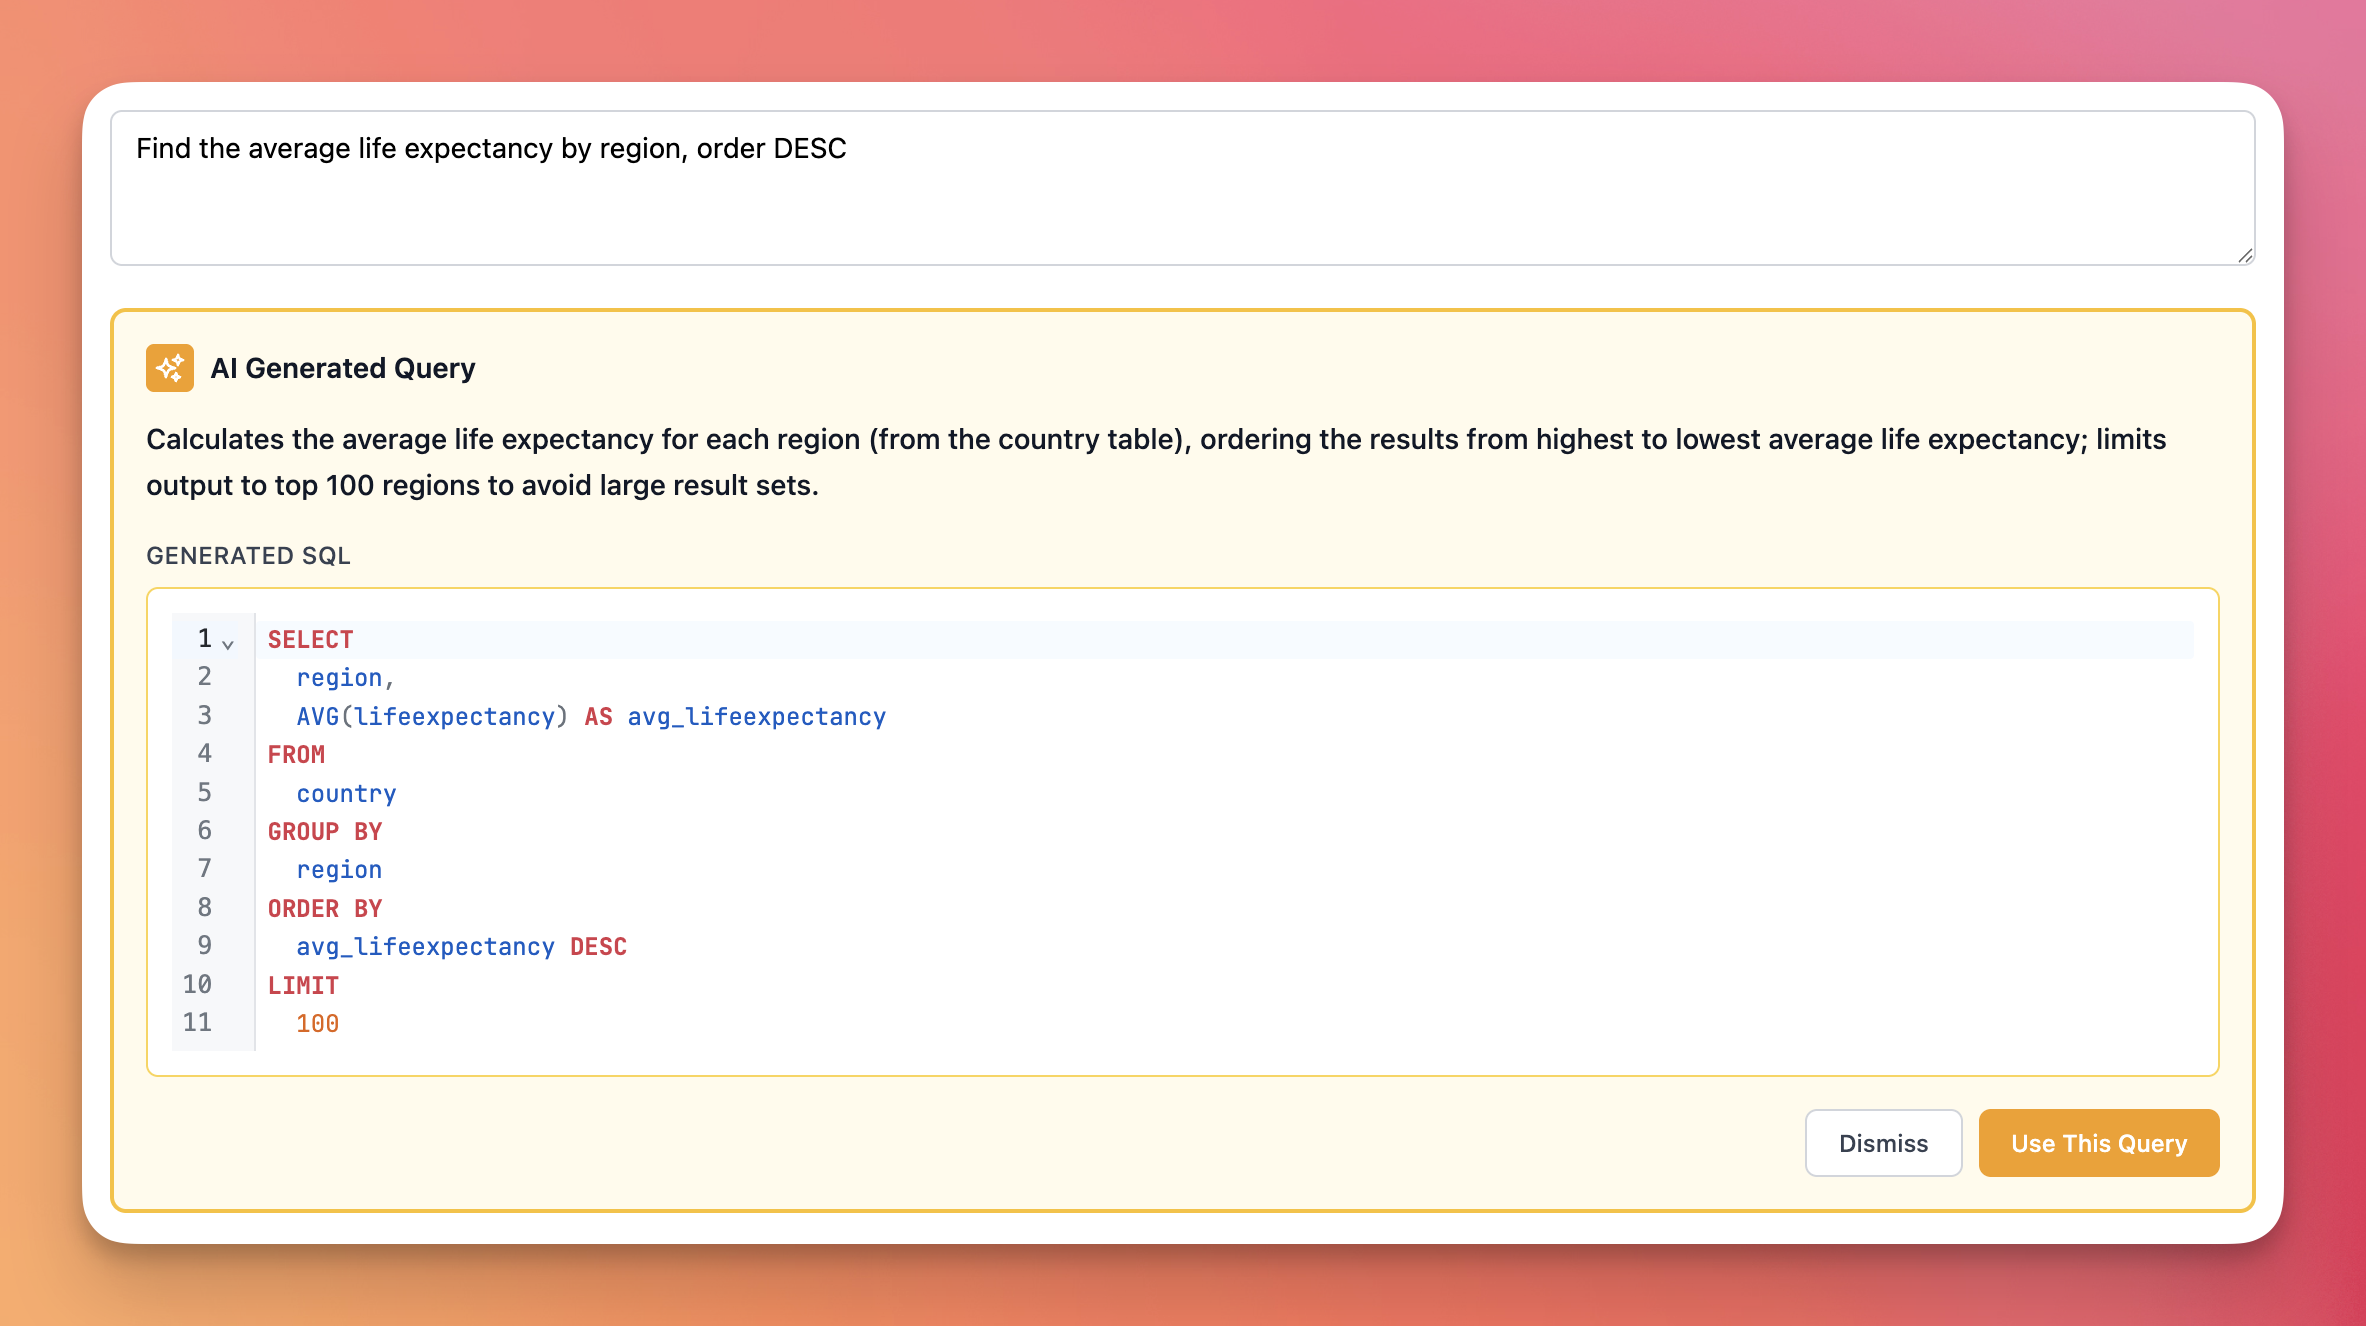Click the country table name in code
2366x1326 pixels.
(346, 794)
